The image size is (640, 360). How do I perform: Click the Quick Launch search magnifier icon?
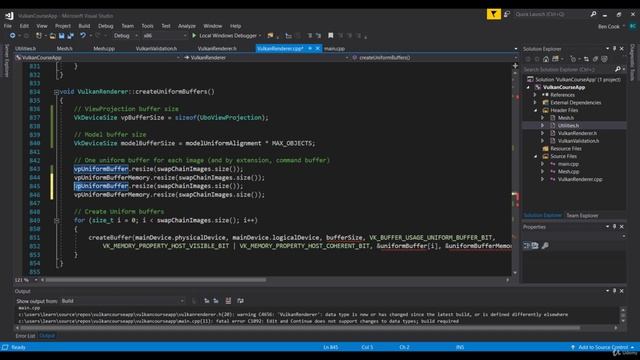point(593,14)
